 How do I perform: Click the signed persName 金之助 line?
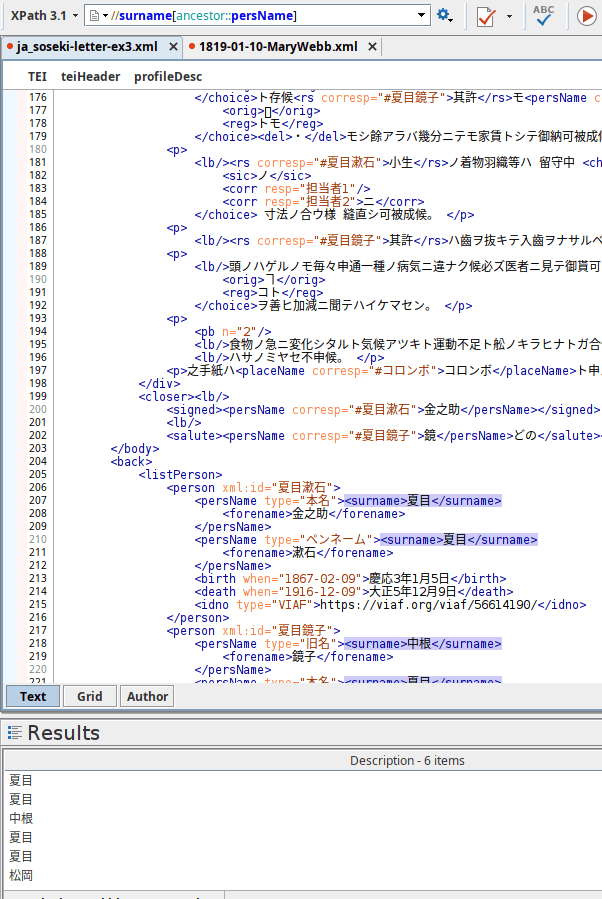tap(383, 410)
